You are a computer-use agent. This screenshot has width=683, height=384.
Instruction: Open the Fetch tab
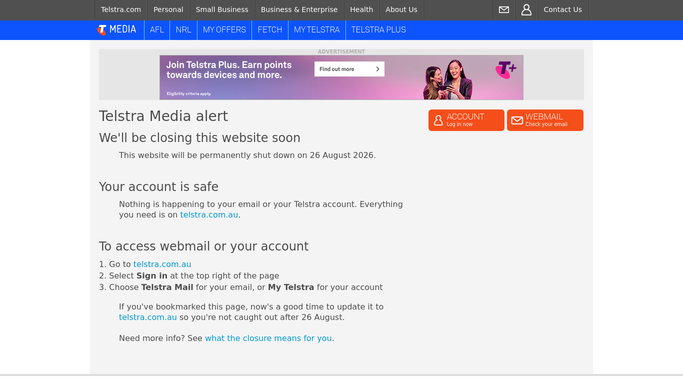pos(270,30)
